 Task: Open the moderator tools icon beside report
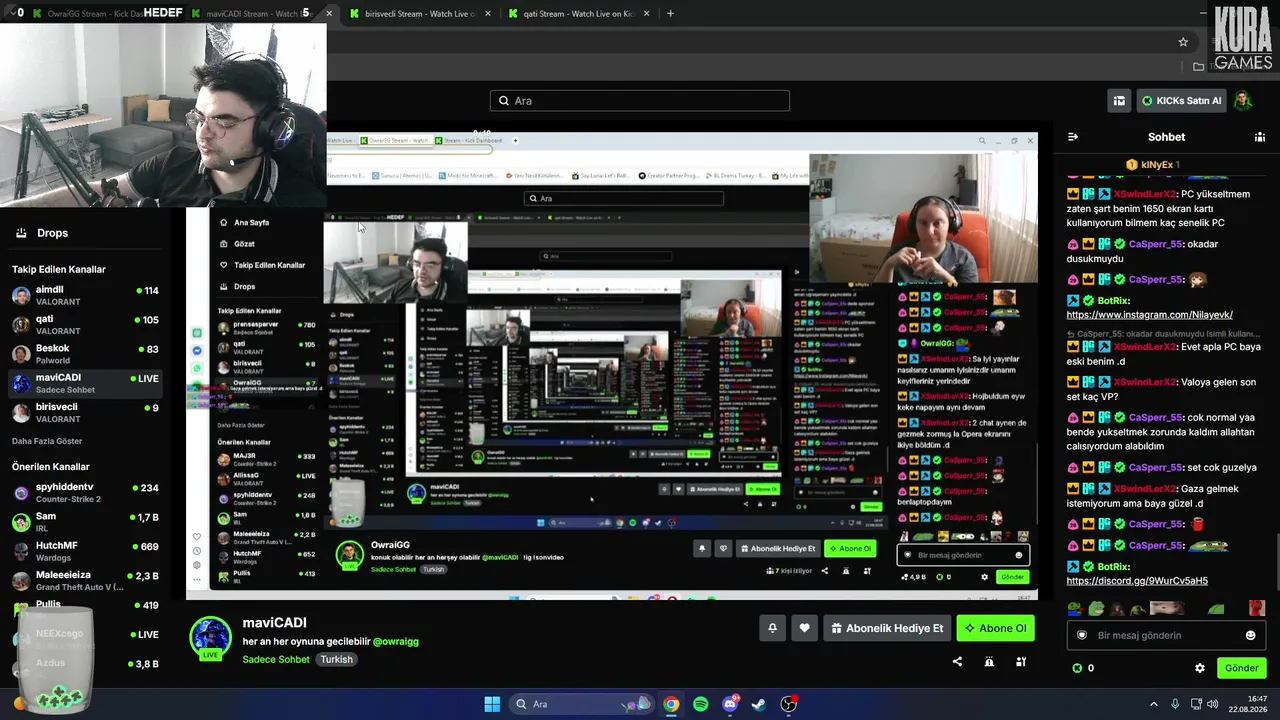pos(1021,661)
